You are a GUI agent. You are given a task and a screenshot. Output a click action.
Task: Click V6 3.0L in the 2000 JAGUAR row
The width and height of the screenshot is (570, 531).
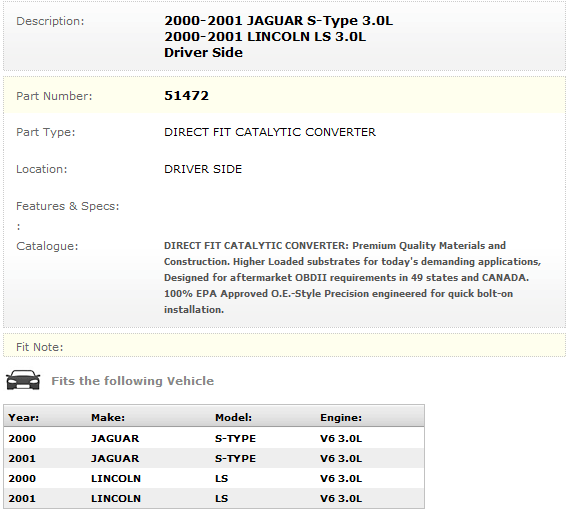click(341, 438)
